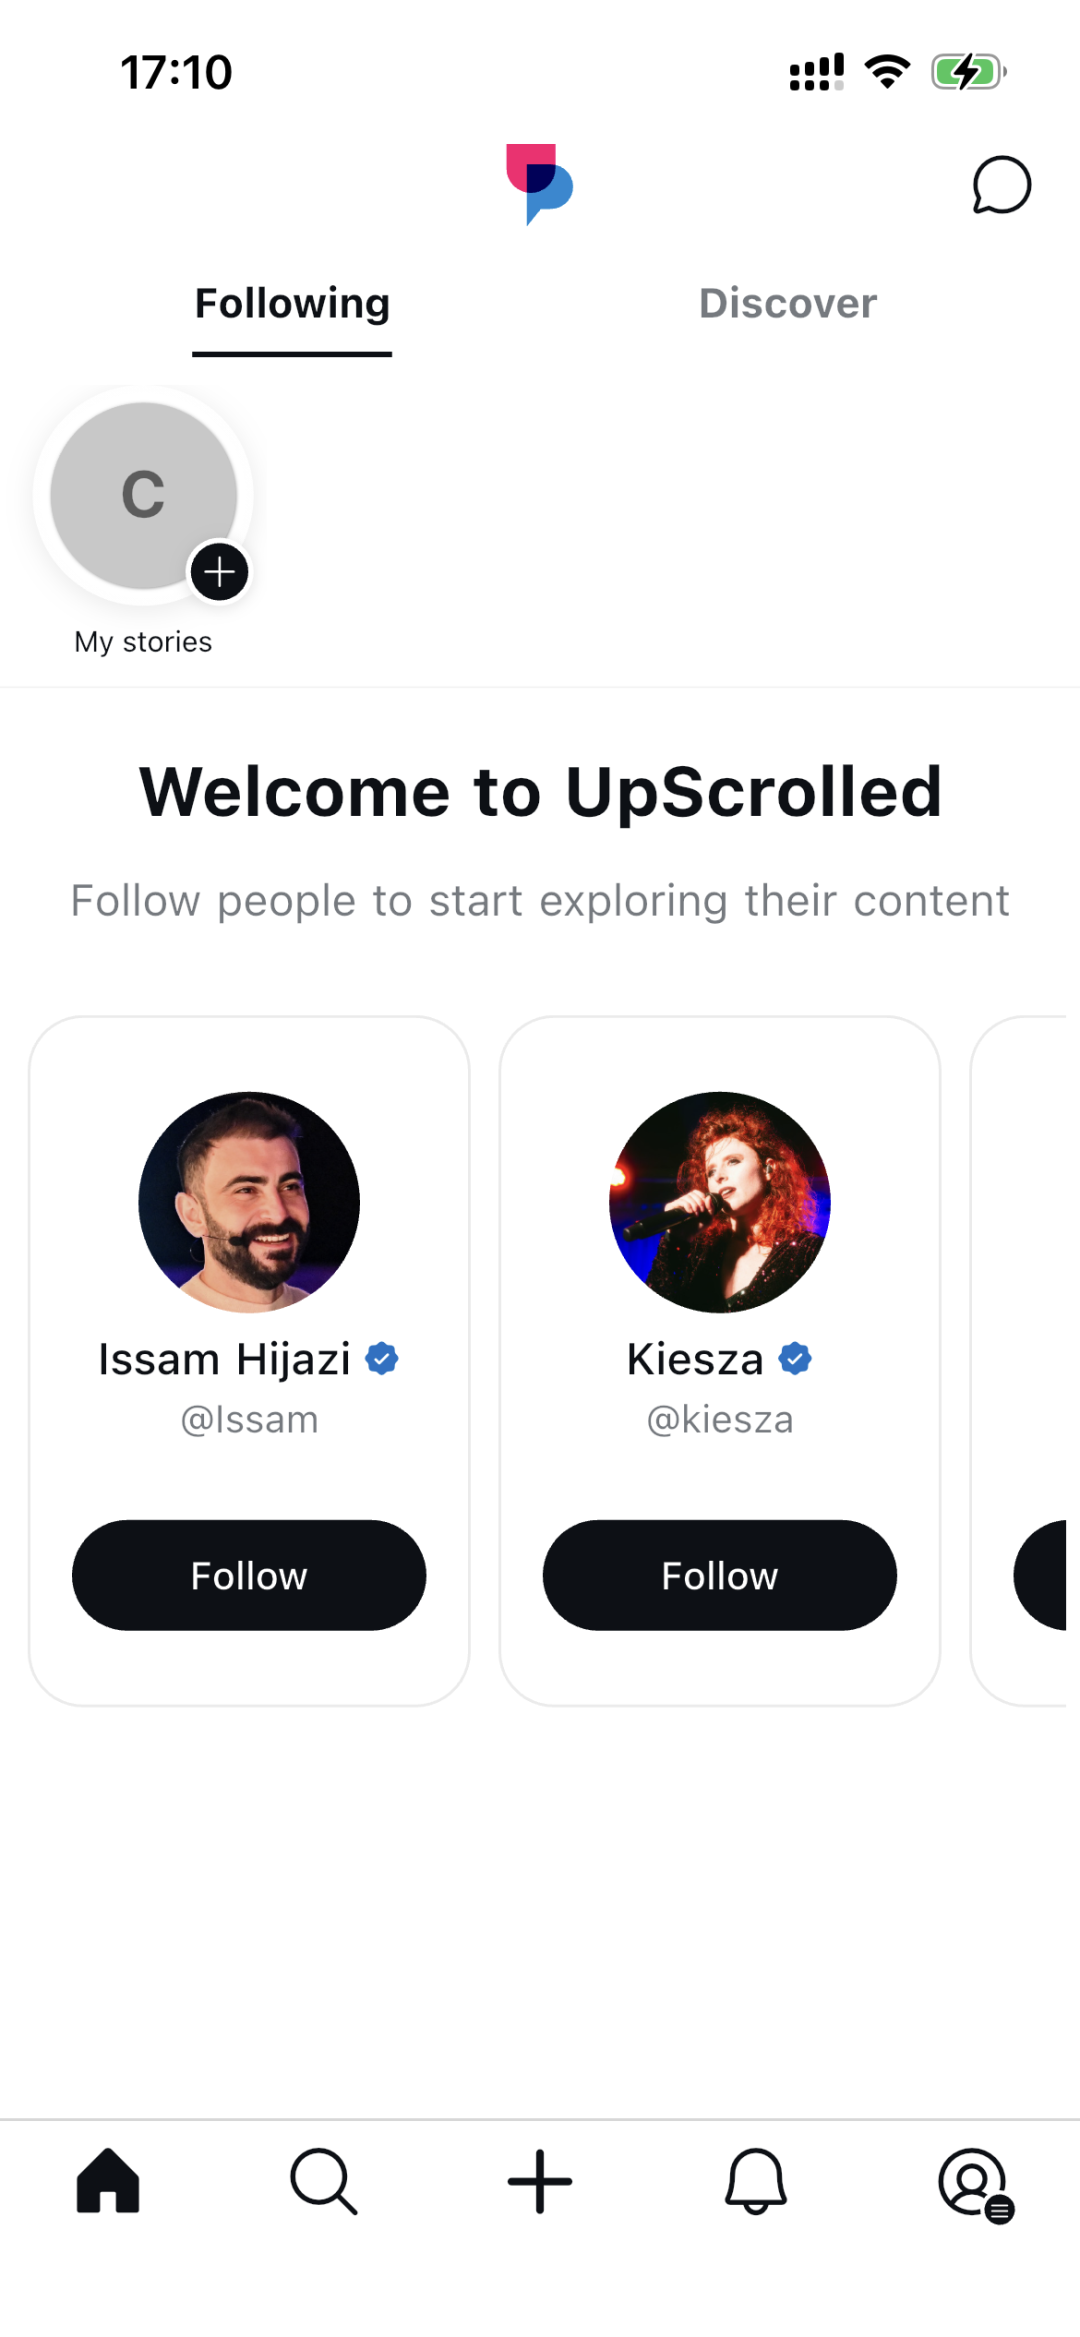Screen dimensions: 1080x2337
Task: Follow Issam Hijazi
Action: pyautogui.click(x=249, y=1575)
